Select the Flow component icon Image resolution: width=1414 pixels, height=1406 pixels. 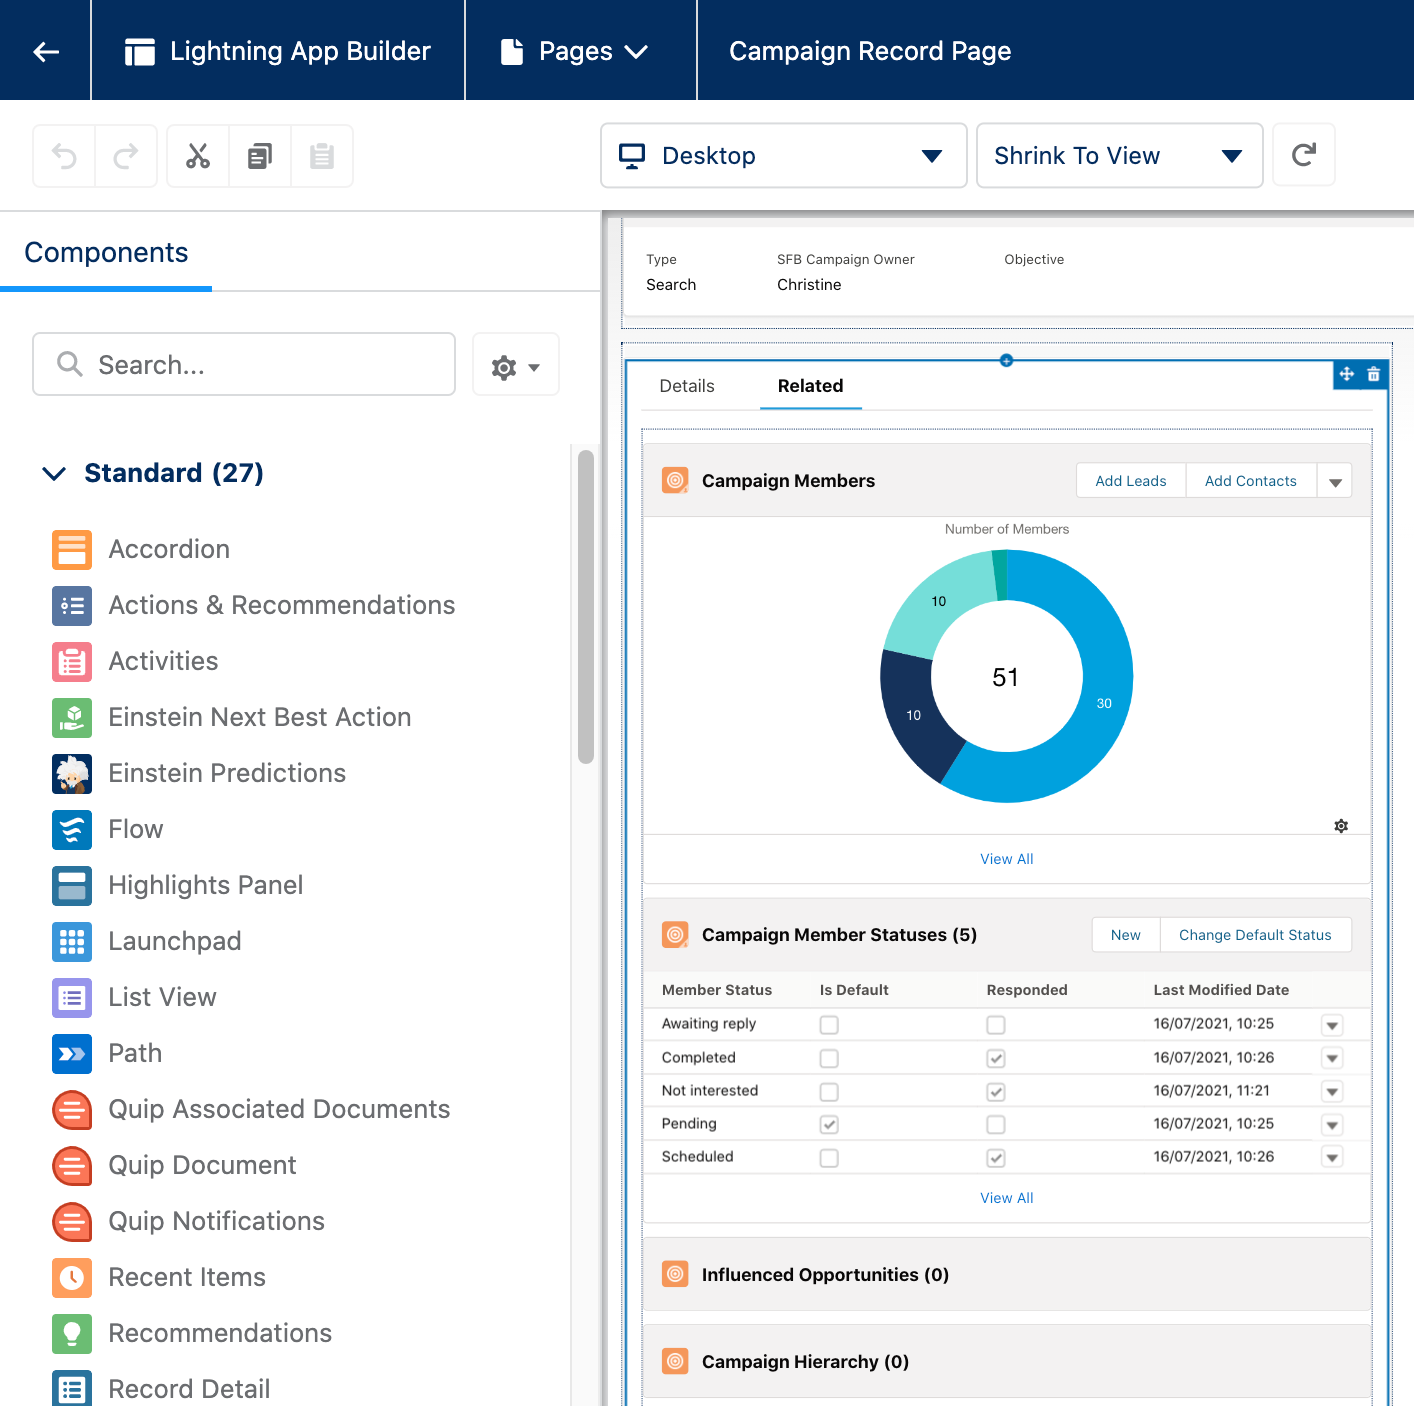(x=72, y=829)
